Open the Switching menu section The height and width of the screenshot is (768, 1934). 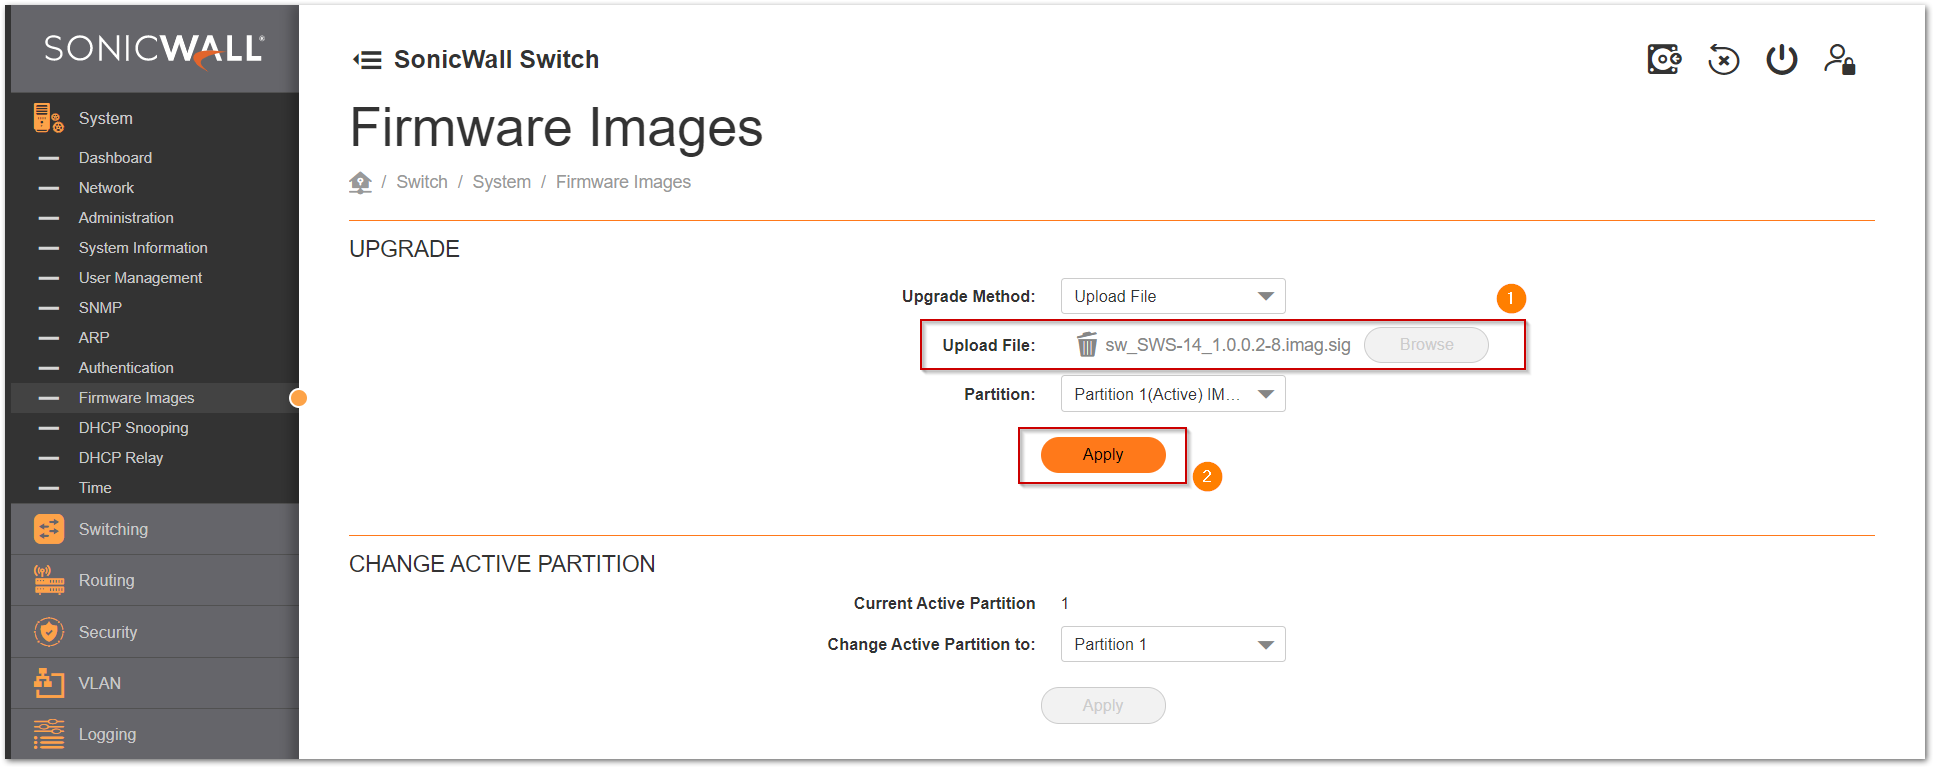click(113, 529)
